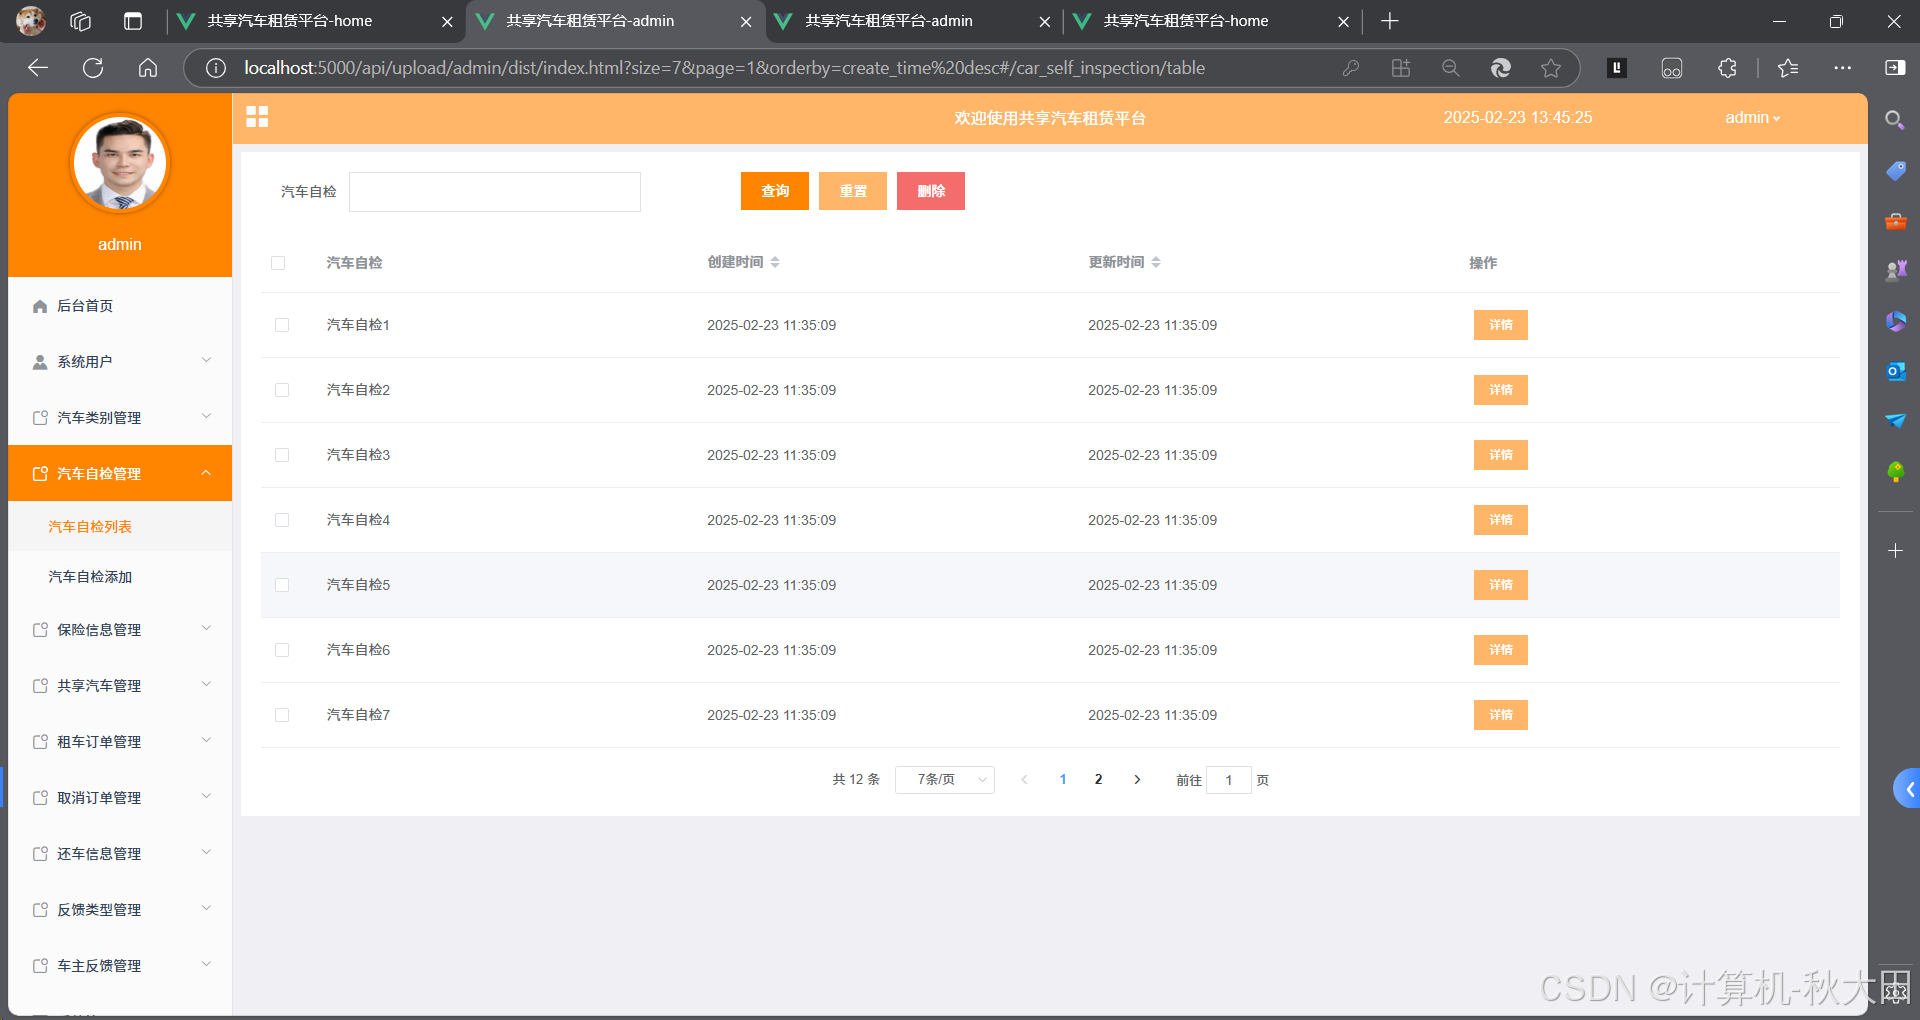Check the 汽车自检1 row checkbox
This screenshot has height=1020, width=1920.
(282, 325)
